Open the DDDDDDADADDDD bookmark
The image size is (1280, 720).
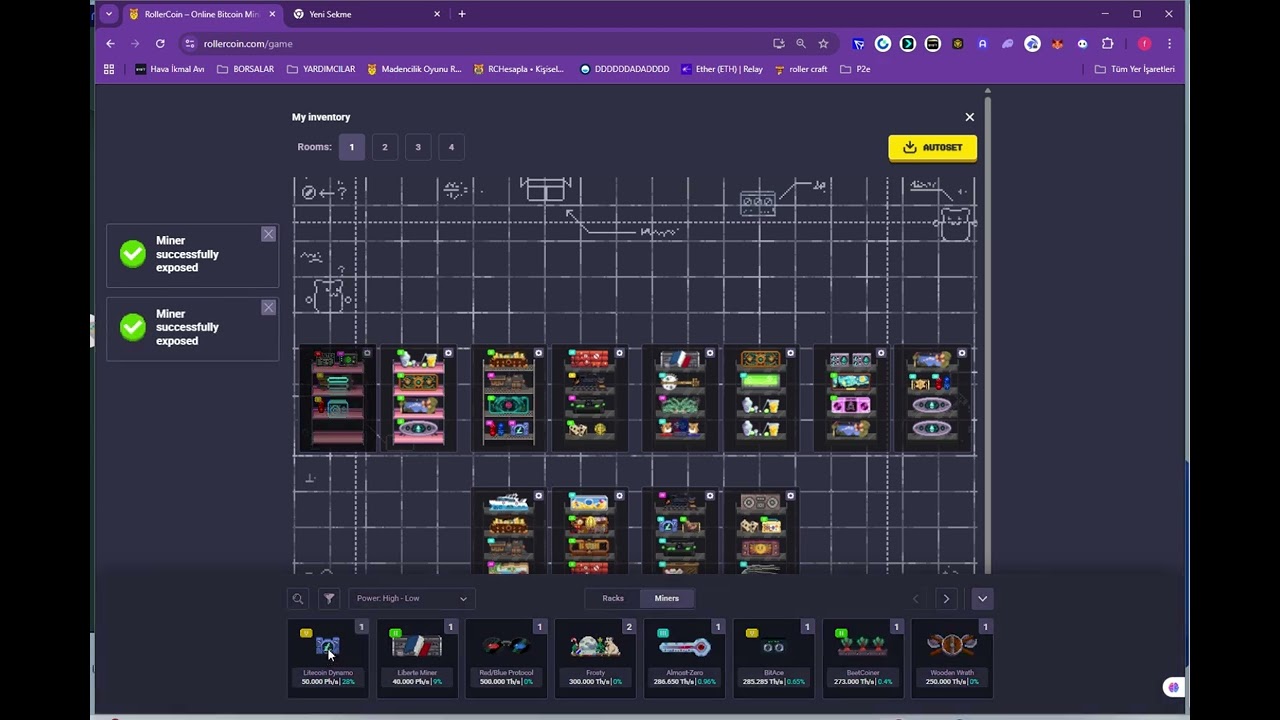click(x=625, y=69)
